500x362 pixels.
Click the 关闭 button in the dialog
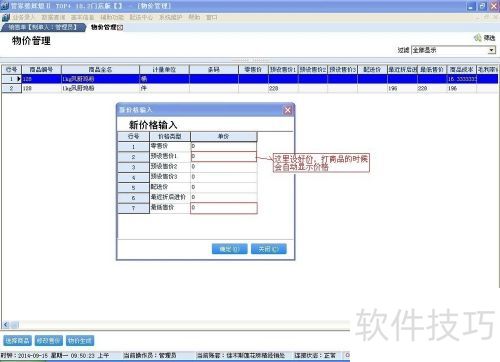(x=269, y=249)
